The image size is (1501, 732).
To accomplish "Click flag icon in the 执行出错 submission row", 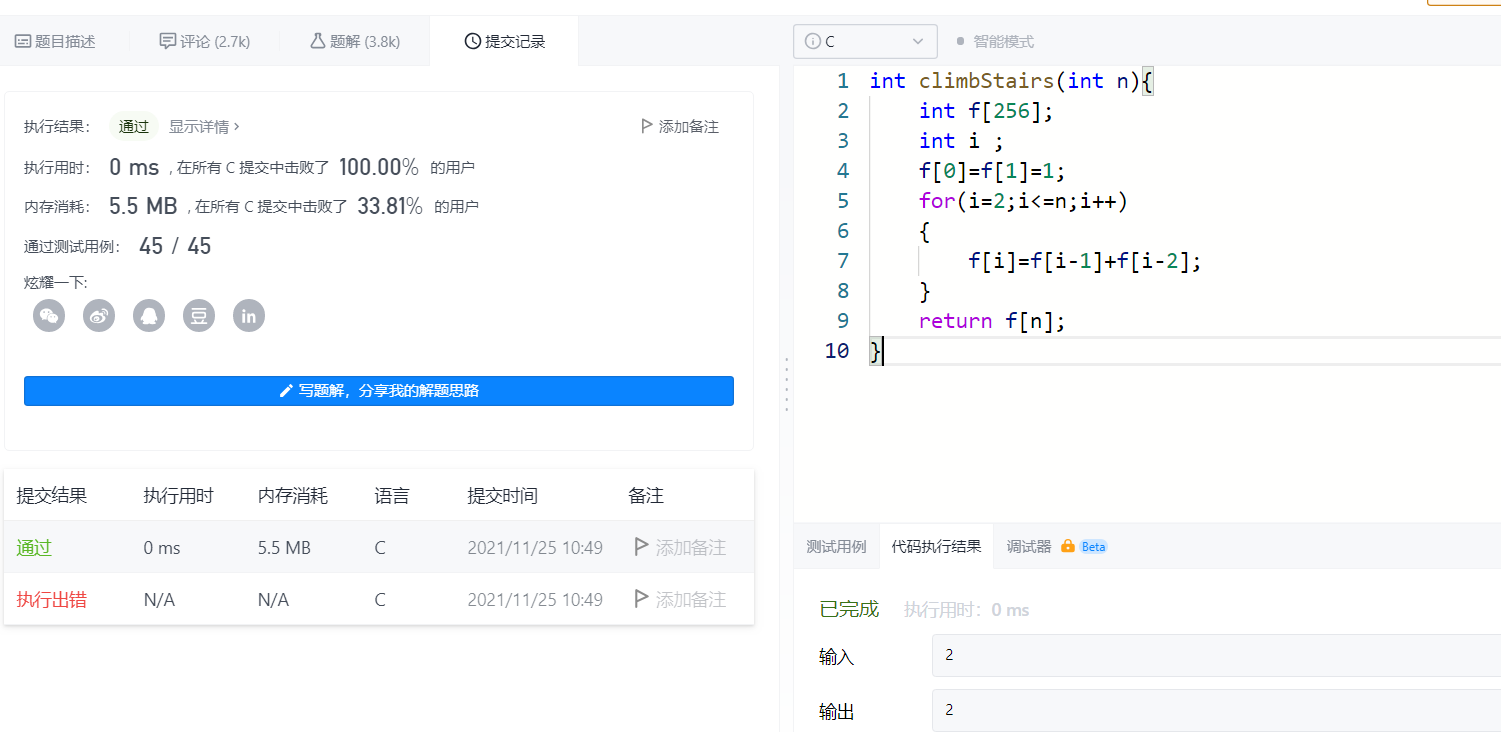I will coord(642,599).
